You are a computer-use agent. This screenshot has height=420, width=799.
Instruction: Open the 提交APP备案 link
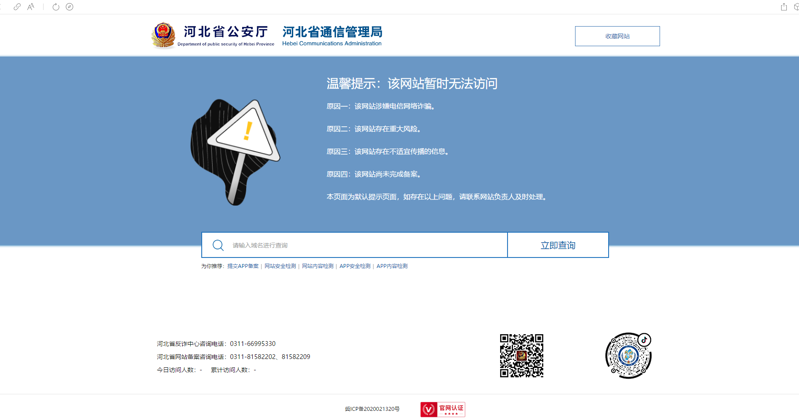[243, 266]
